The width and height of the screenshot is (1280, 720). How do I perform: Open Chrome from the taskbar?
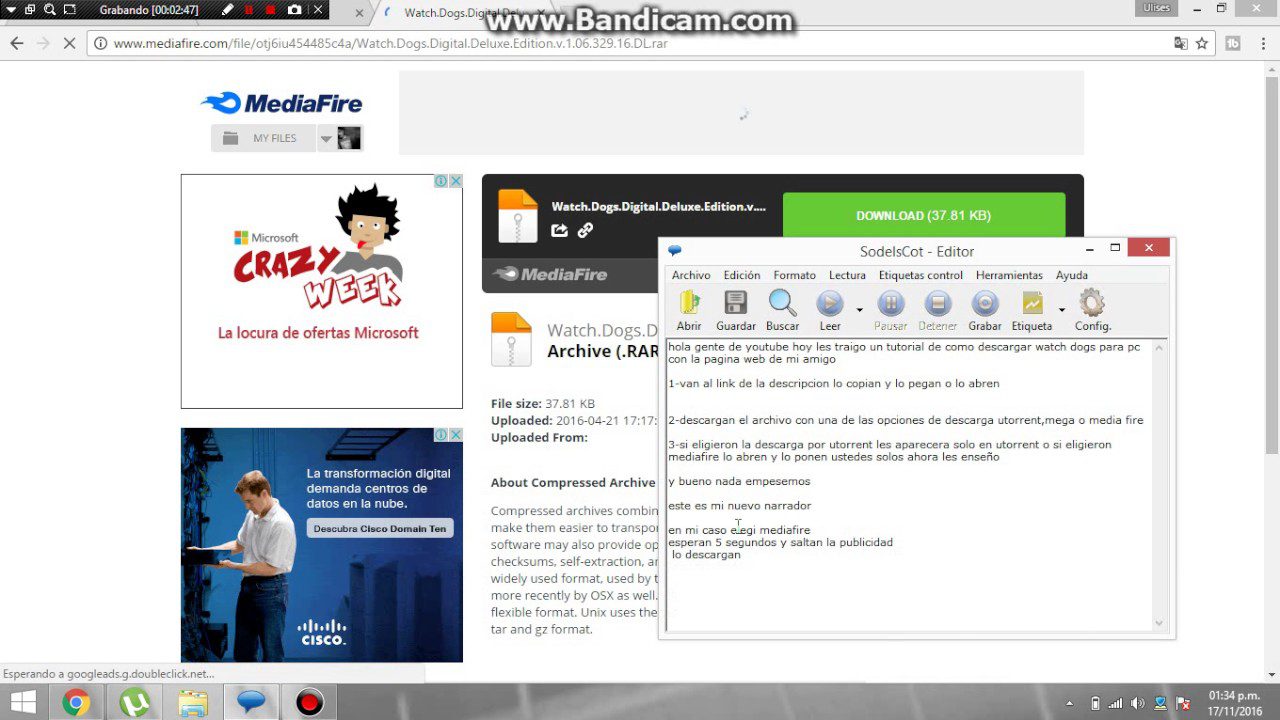pos(76,703)
